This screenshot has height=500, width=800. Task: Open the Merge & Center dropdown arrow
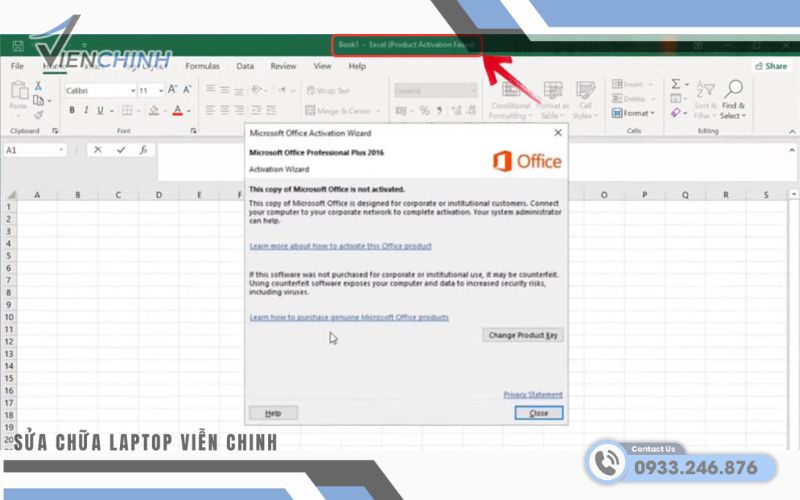point(379,111)
